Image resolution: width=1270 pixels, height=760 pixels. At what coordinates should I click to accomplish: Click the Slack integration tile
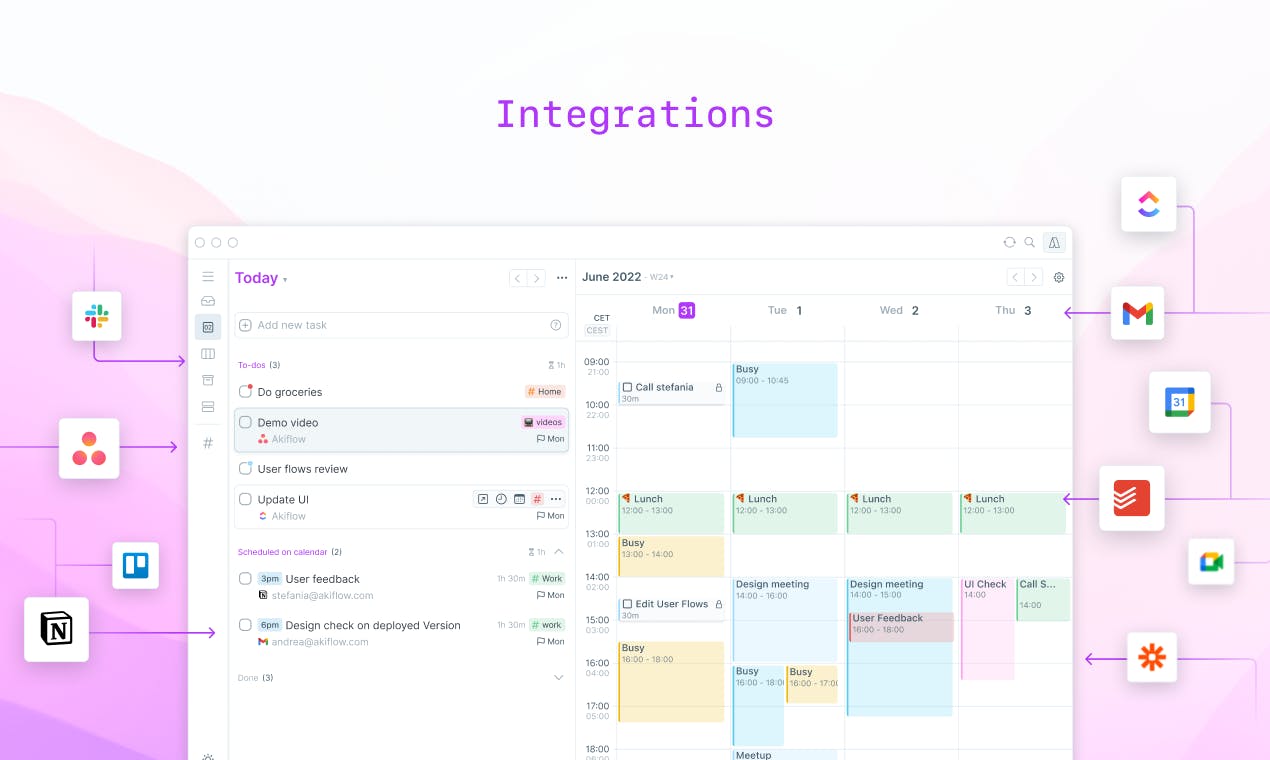[x=97, y=317]
